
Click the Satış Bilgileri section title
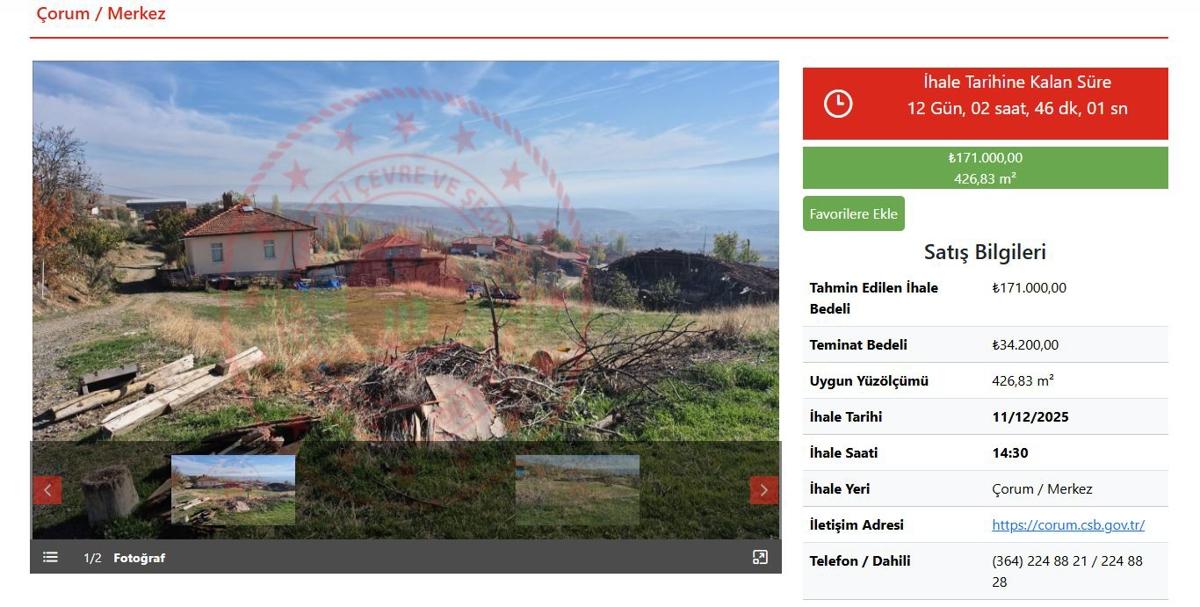[x=985, y=252]
